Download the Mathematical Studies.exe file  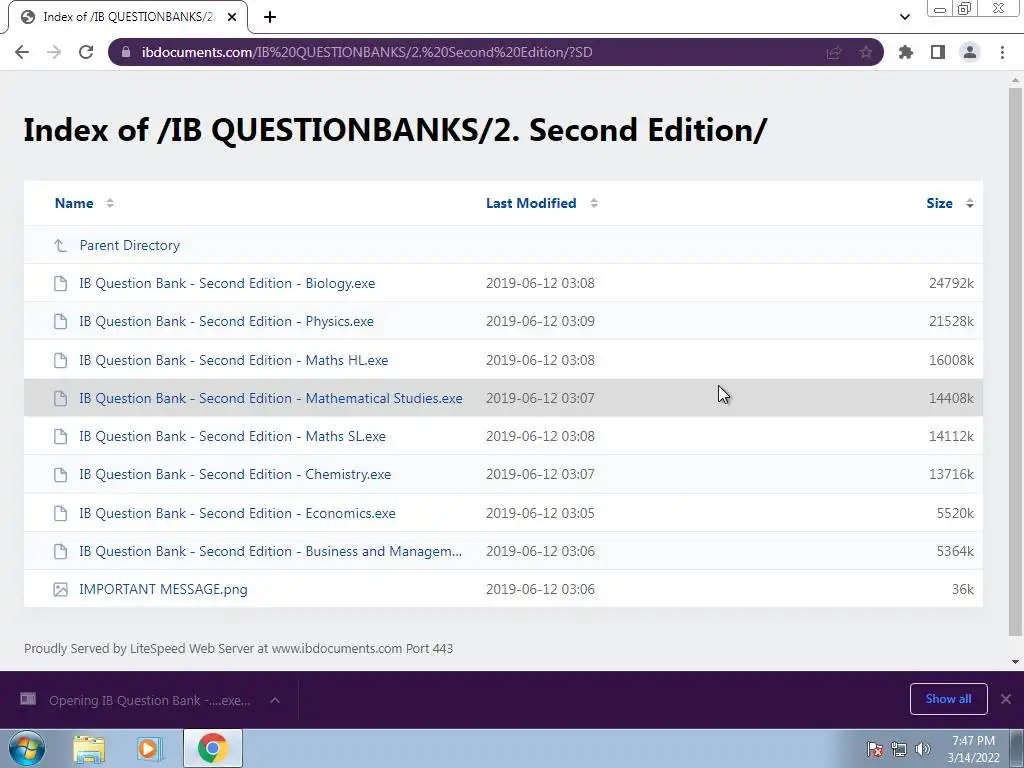click(271, 398)
